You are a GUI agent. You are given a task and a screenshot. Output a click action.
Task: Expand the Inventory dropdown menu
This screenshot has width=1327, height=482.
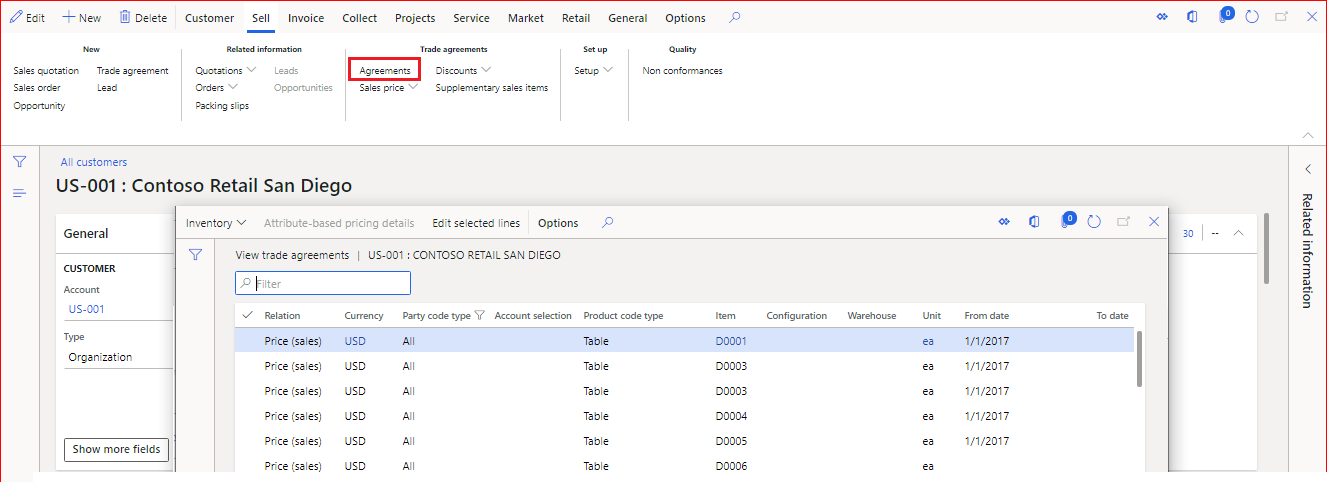216,223
